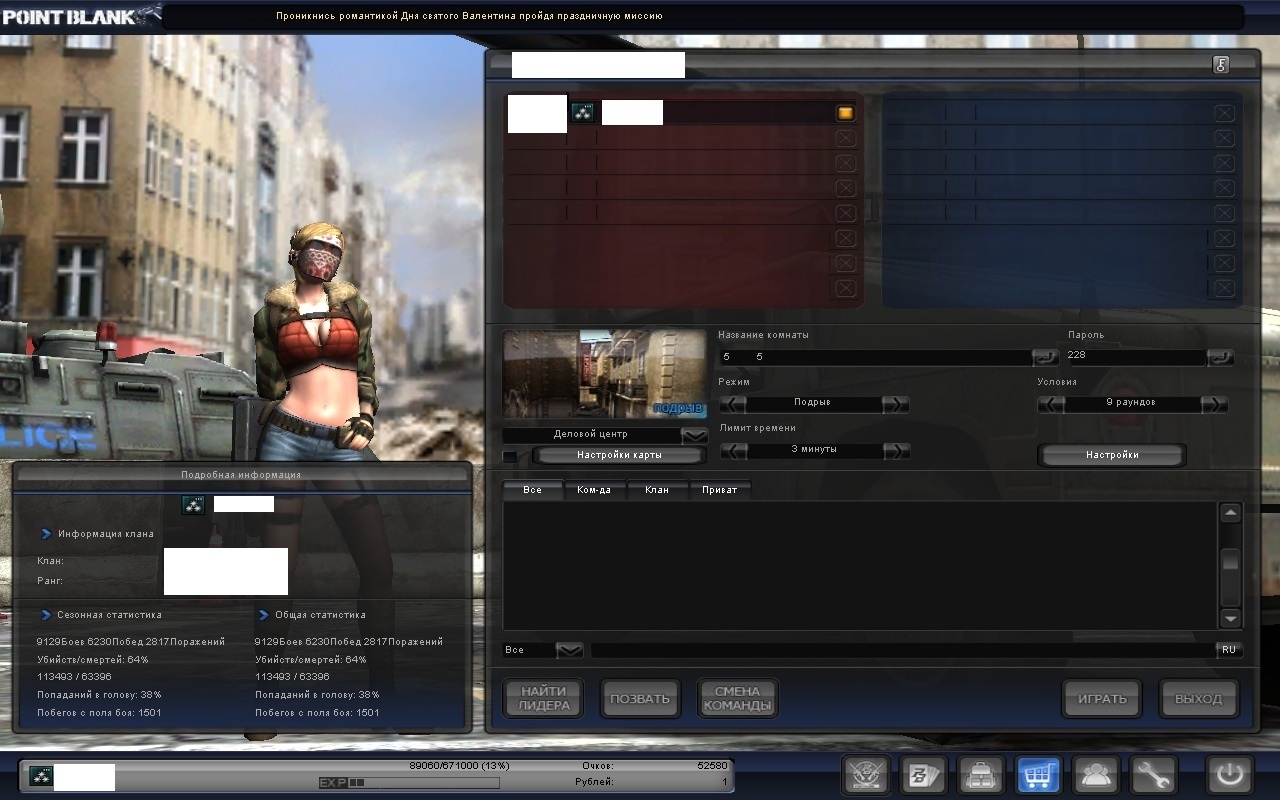This screenshot has height=800, width=1280.
Task: Toggle the fourth blue team slot
Action: [x=1224, y=188]
